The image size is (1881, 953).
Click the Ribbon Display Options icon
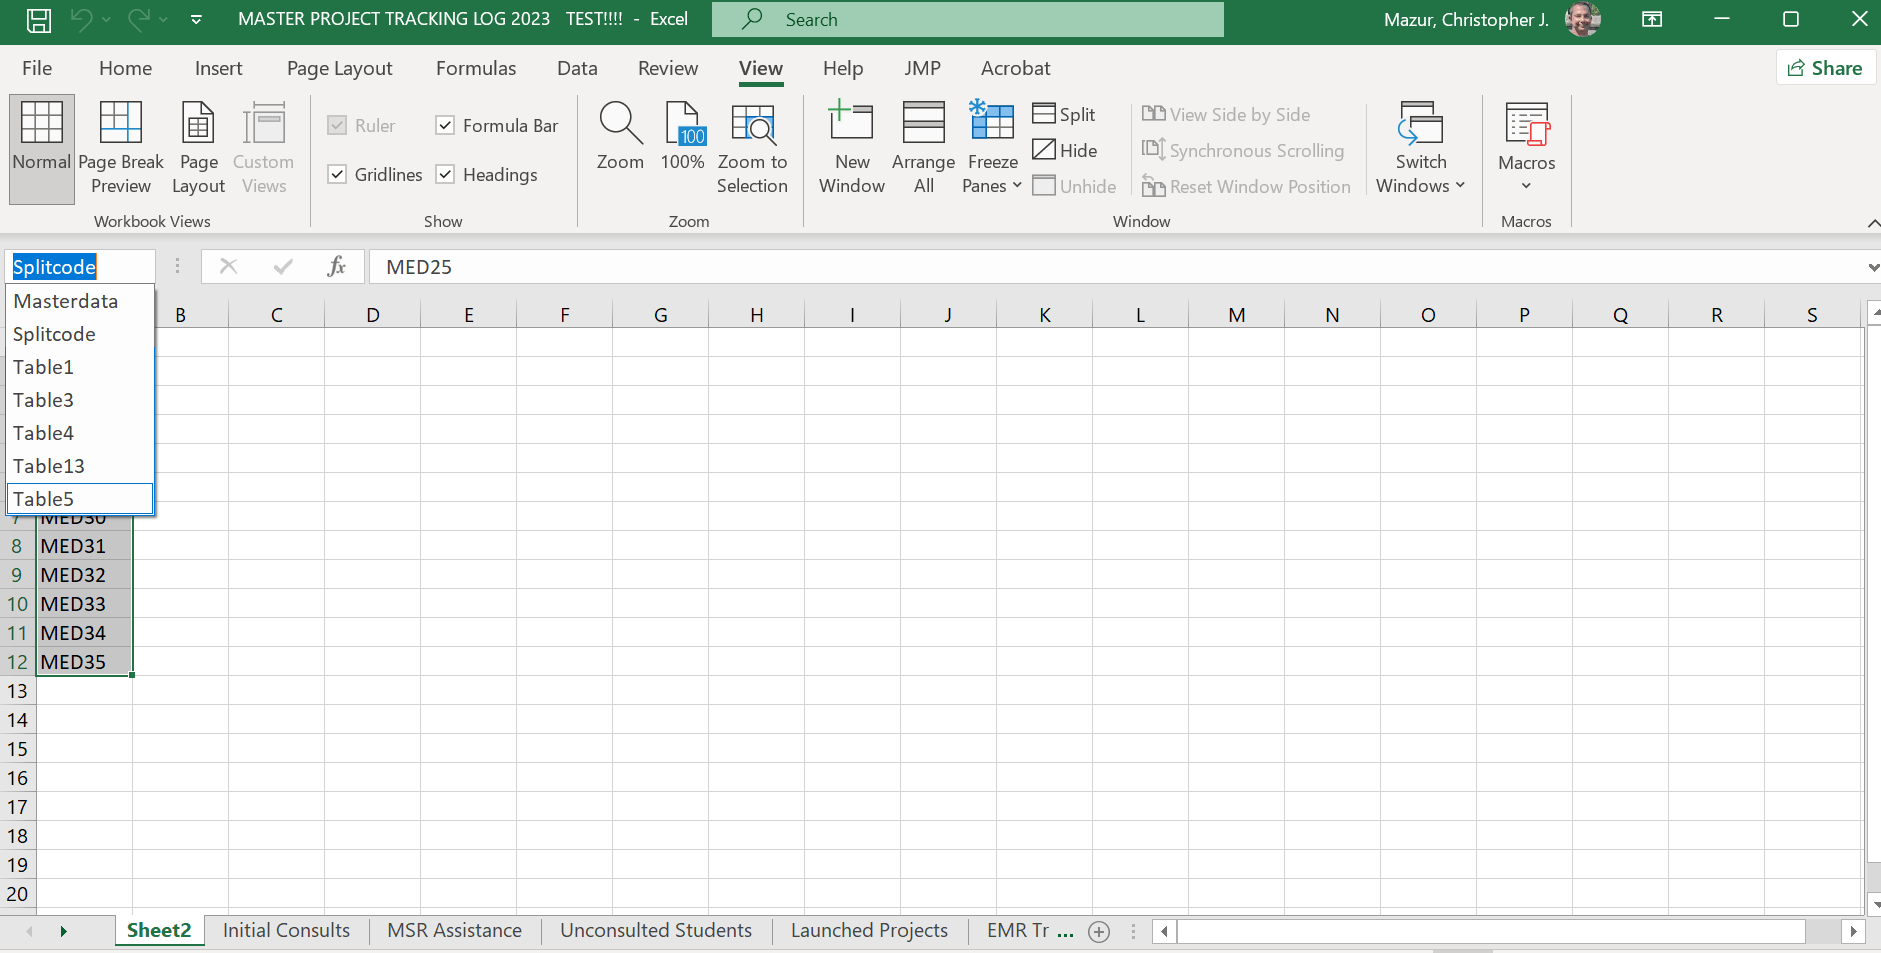pos(1652,20)
